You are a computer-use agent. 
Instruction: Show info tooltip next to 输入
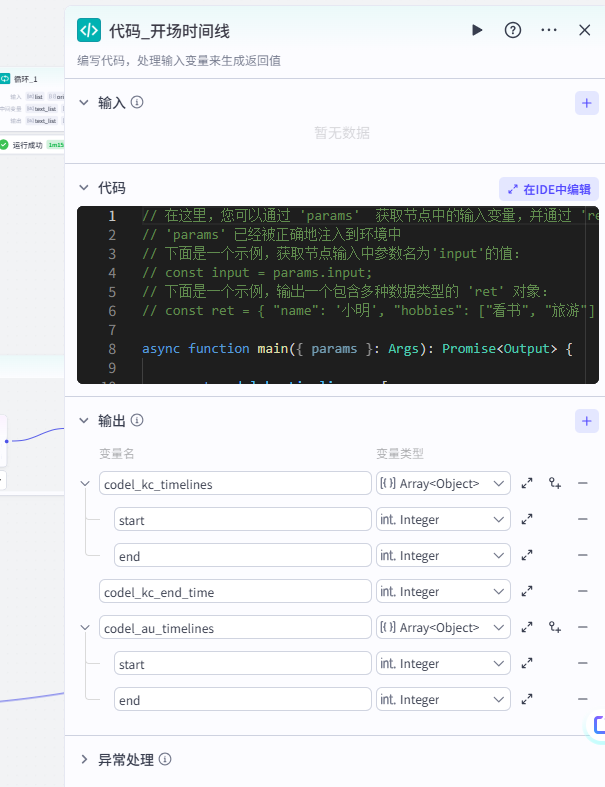(x=137, y=102)
